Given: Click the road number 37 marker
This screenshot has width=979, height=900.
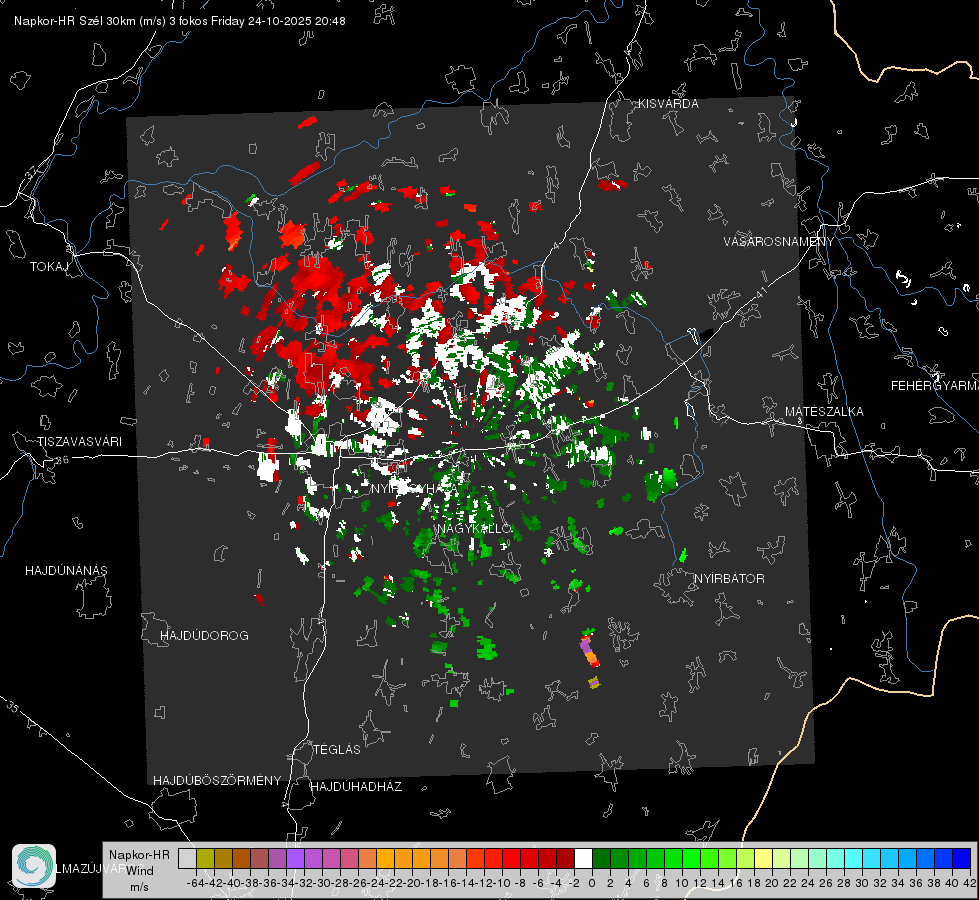Looking at the screenshot, I should tap(32, 171).
